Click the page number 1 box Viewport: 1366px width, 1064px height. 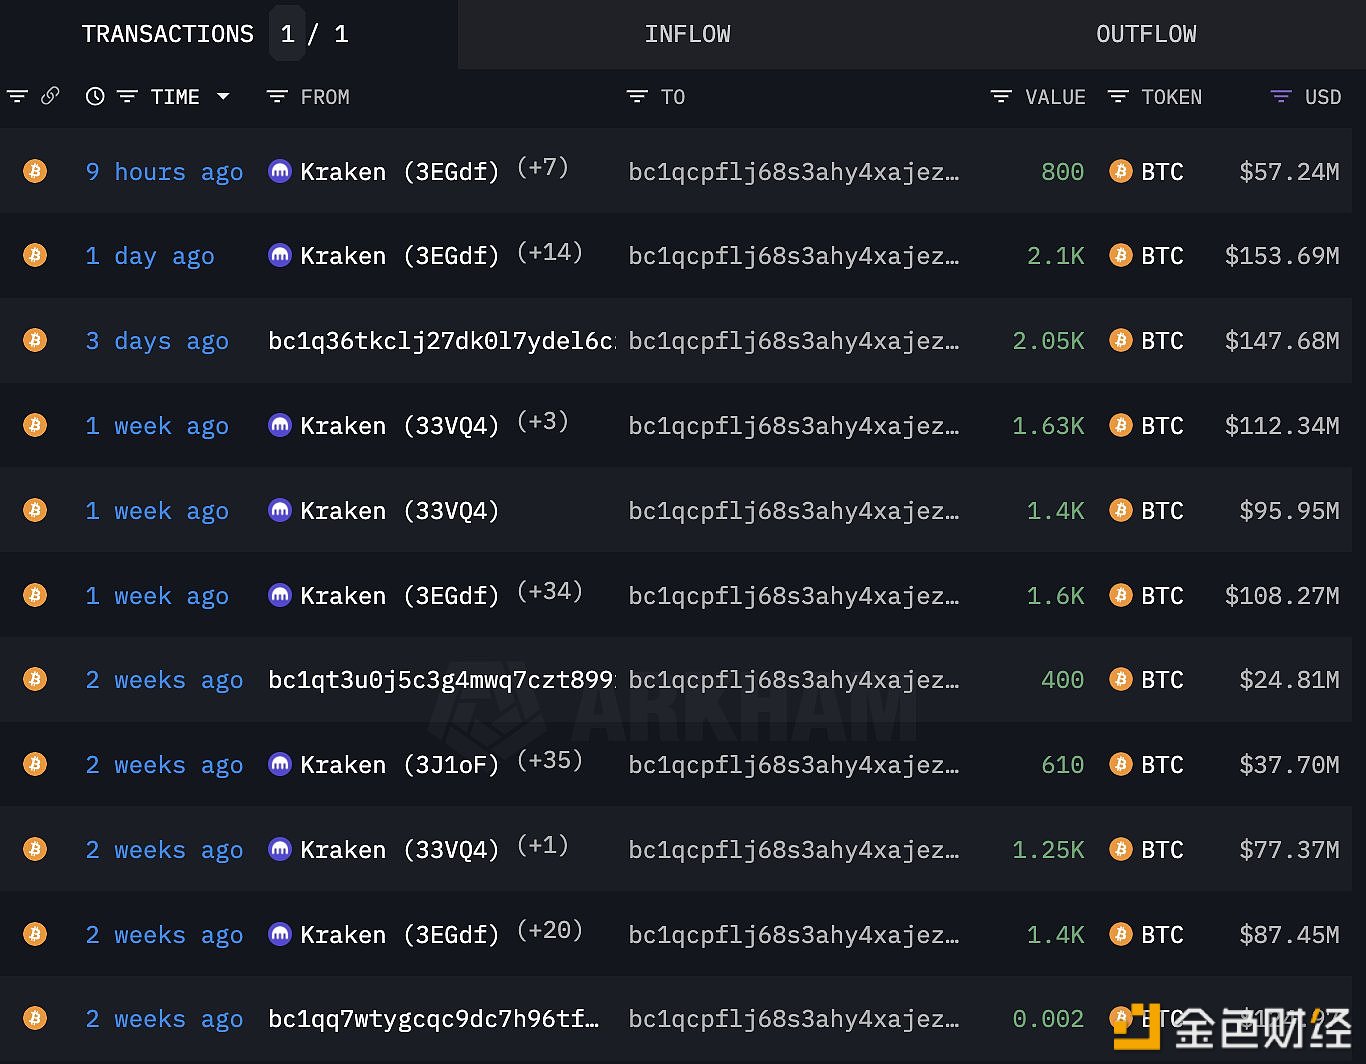[x=288, y=34]
